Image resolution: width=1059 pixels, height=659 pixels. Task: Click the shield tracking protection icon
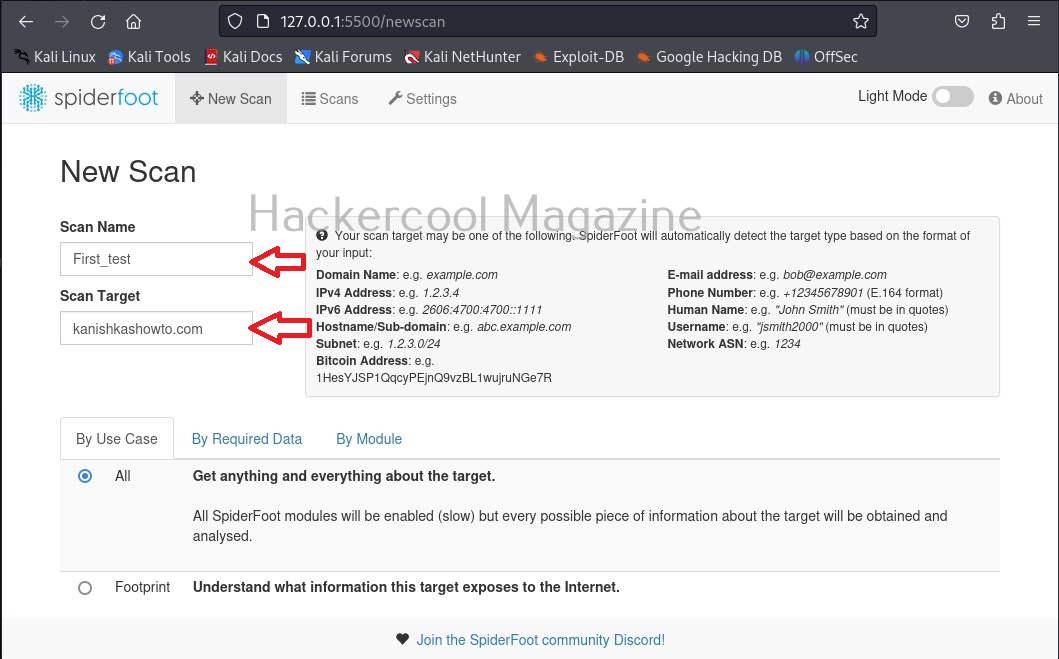(234, 22)
